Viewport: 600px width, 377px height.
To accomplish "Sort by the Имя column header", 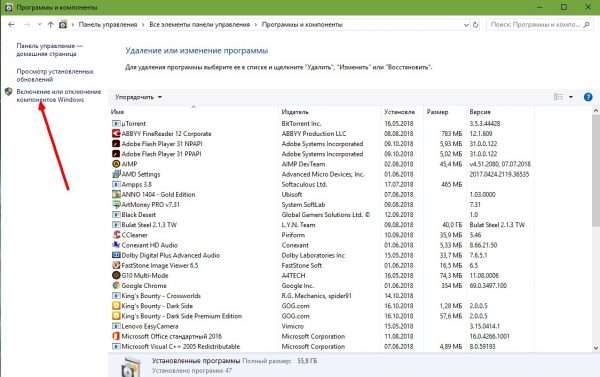I will pos(117,112).
